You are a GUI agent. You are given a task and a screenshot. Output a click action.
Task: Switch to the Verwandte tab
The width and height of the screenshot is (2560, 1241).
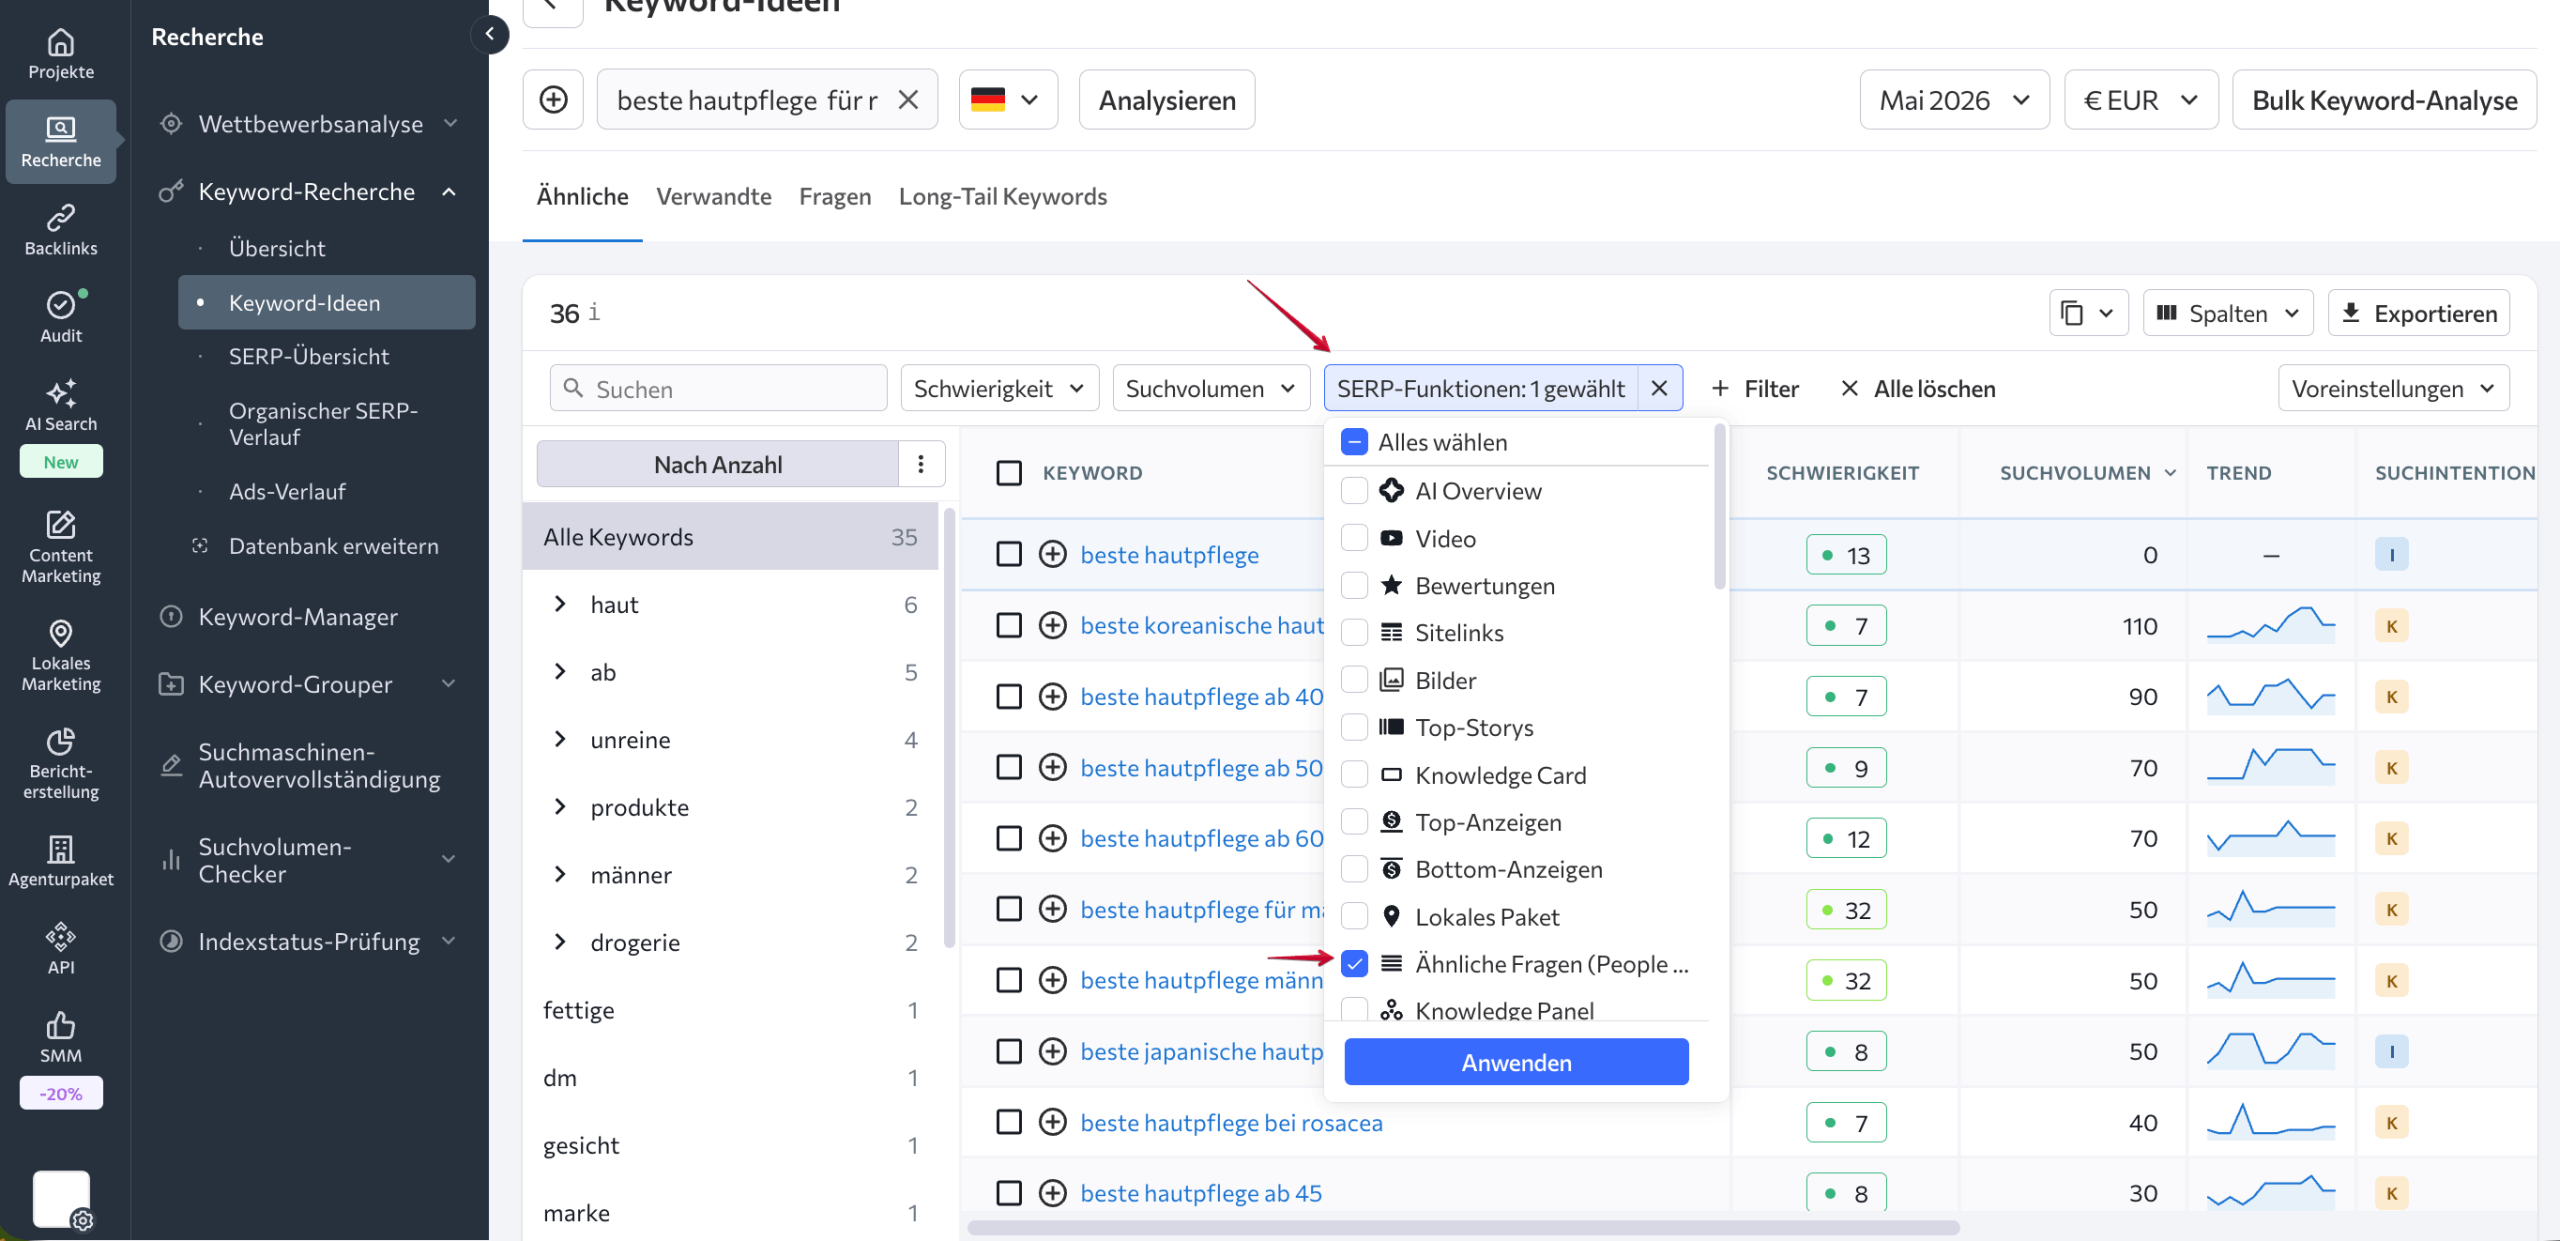714,196
